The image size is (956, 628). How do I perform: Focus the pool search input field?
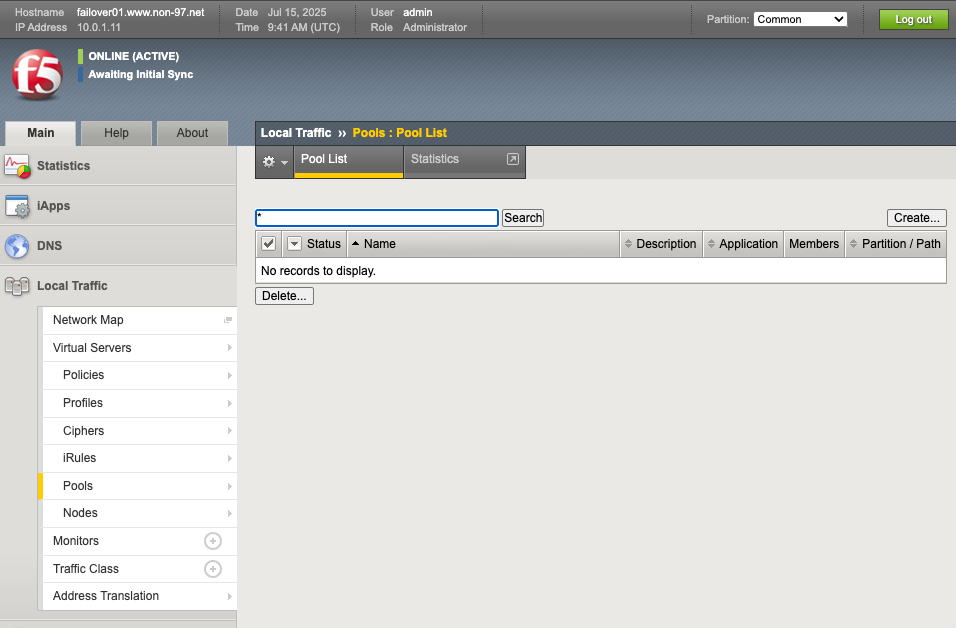click(377, 218)
